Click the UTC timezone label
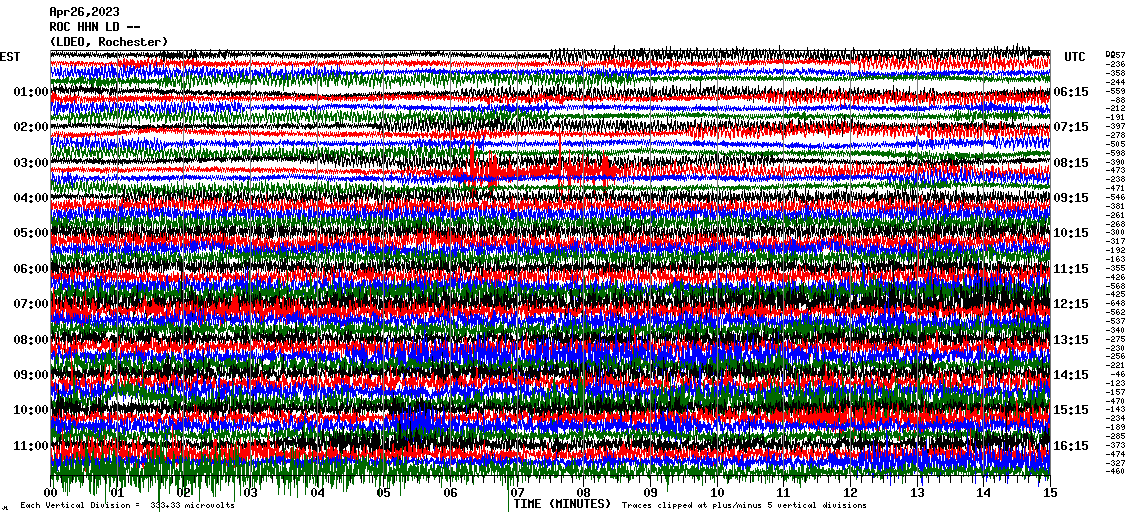The image size is (1130, 519). 1075,57
